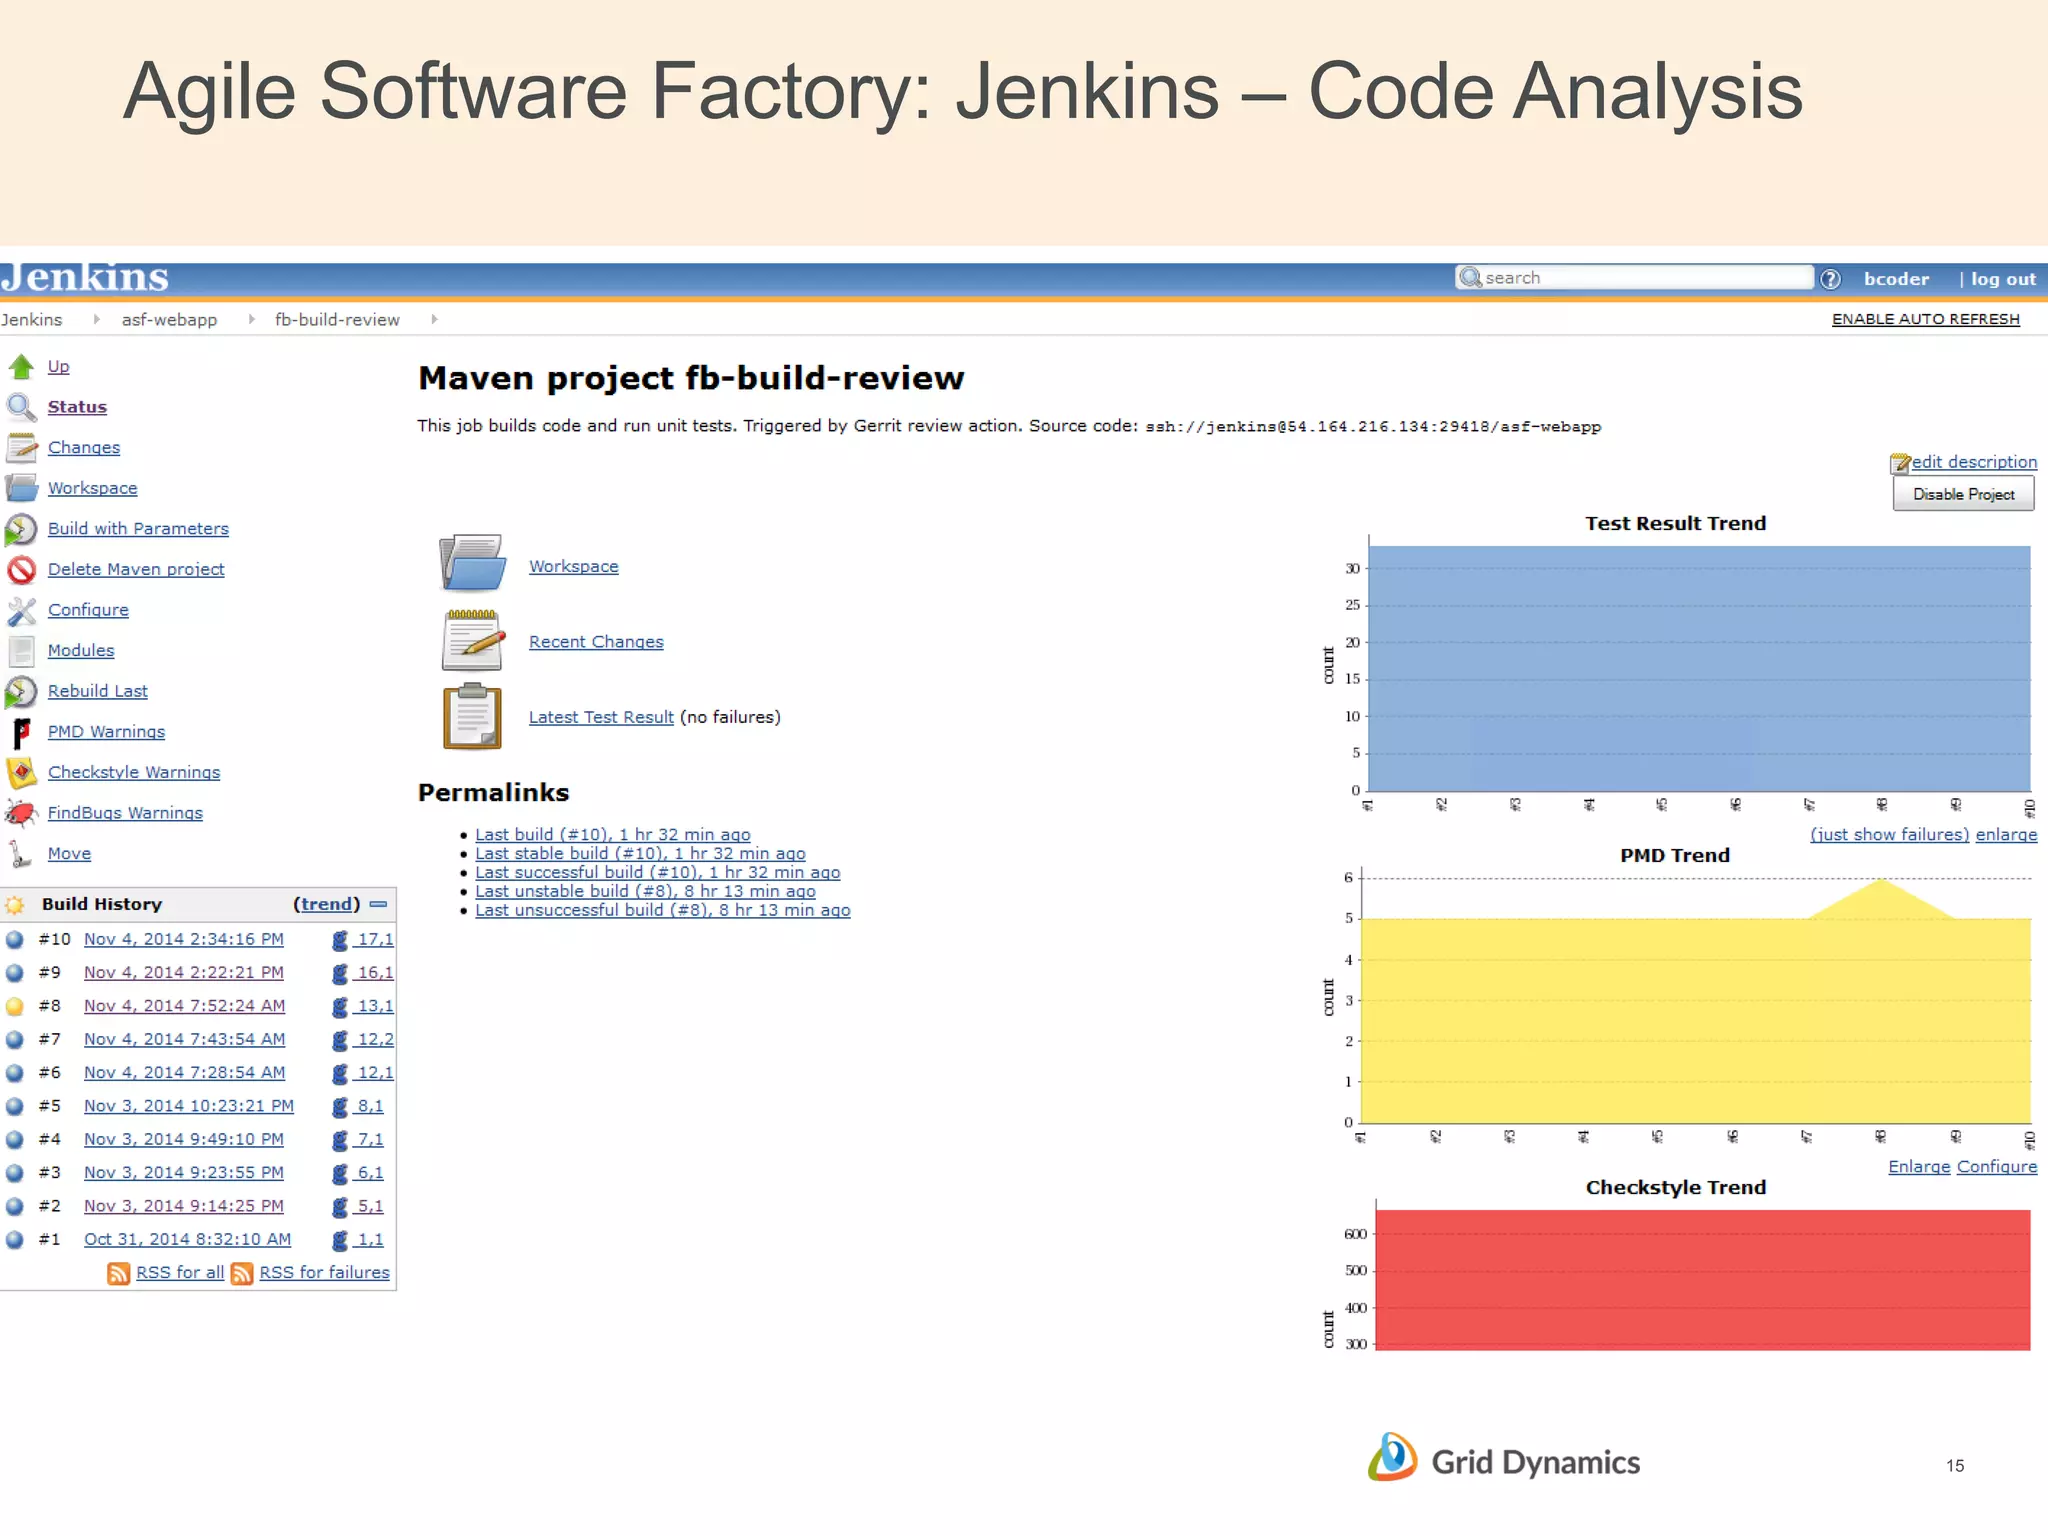Click the large Recent Changes notepad icon
Viewport: 2048px width, 1536px height.
472,640
